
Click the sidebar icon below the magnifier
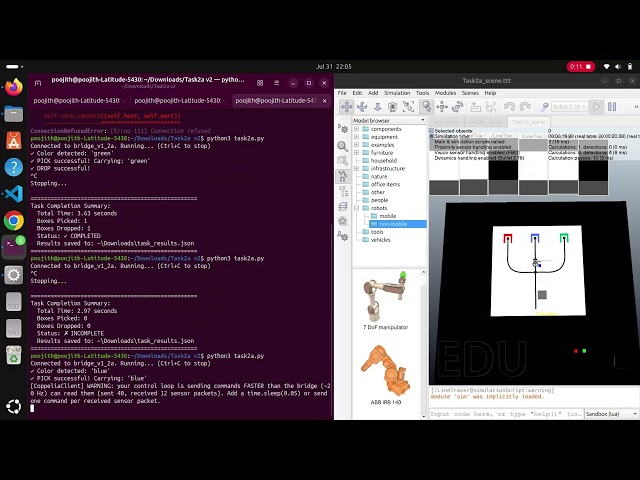pos(343,161)
